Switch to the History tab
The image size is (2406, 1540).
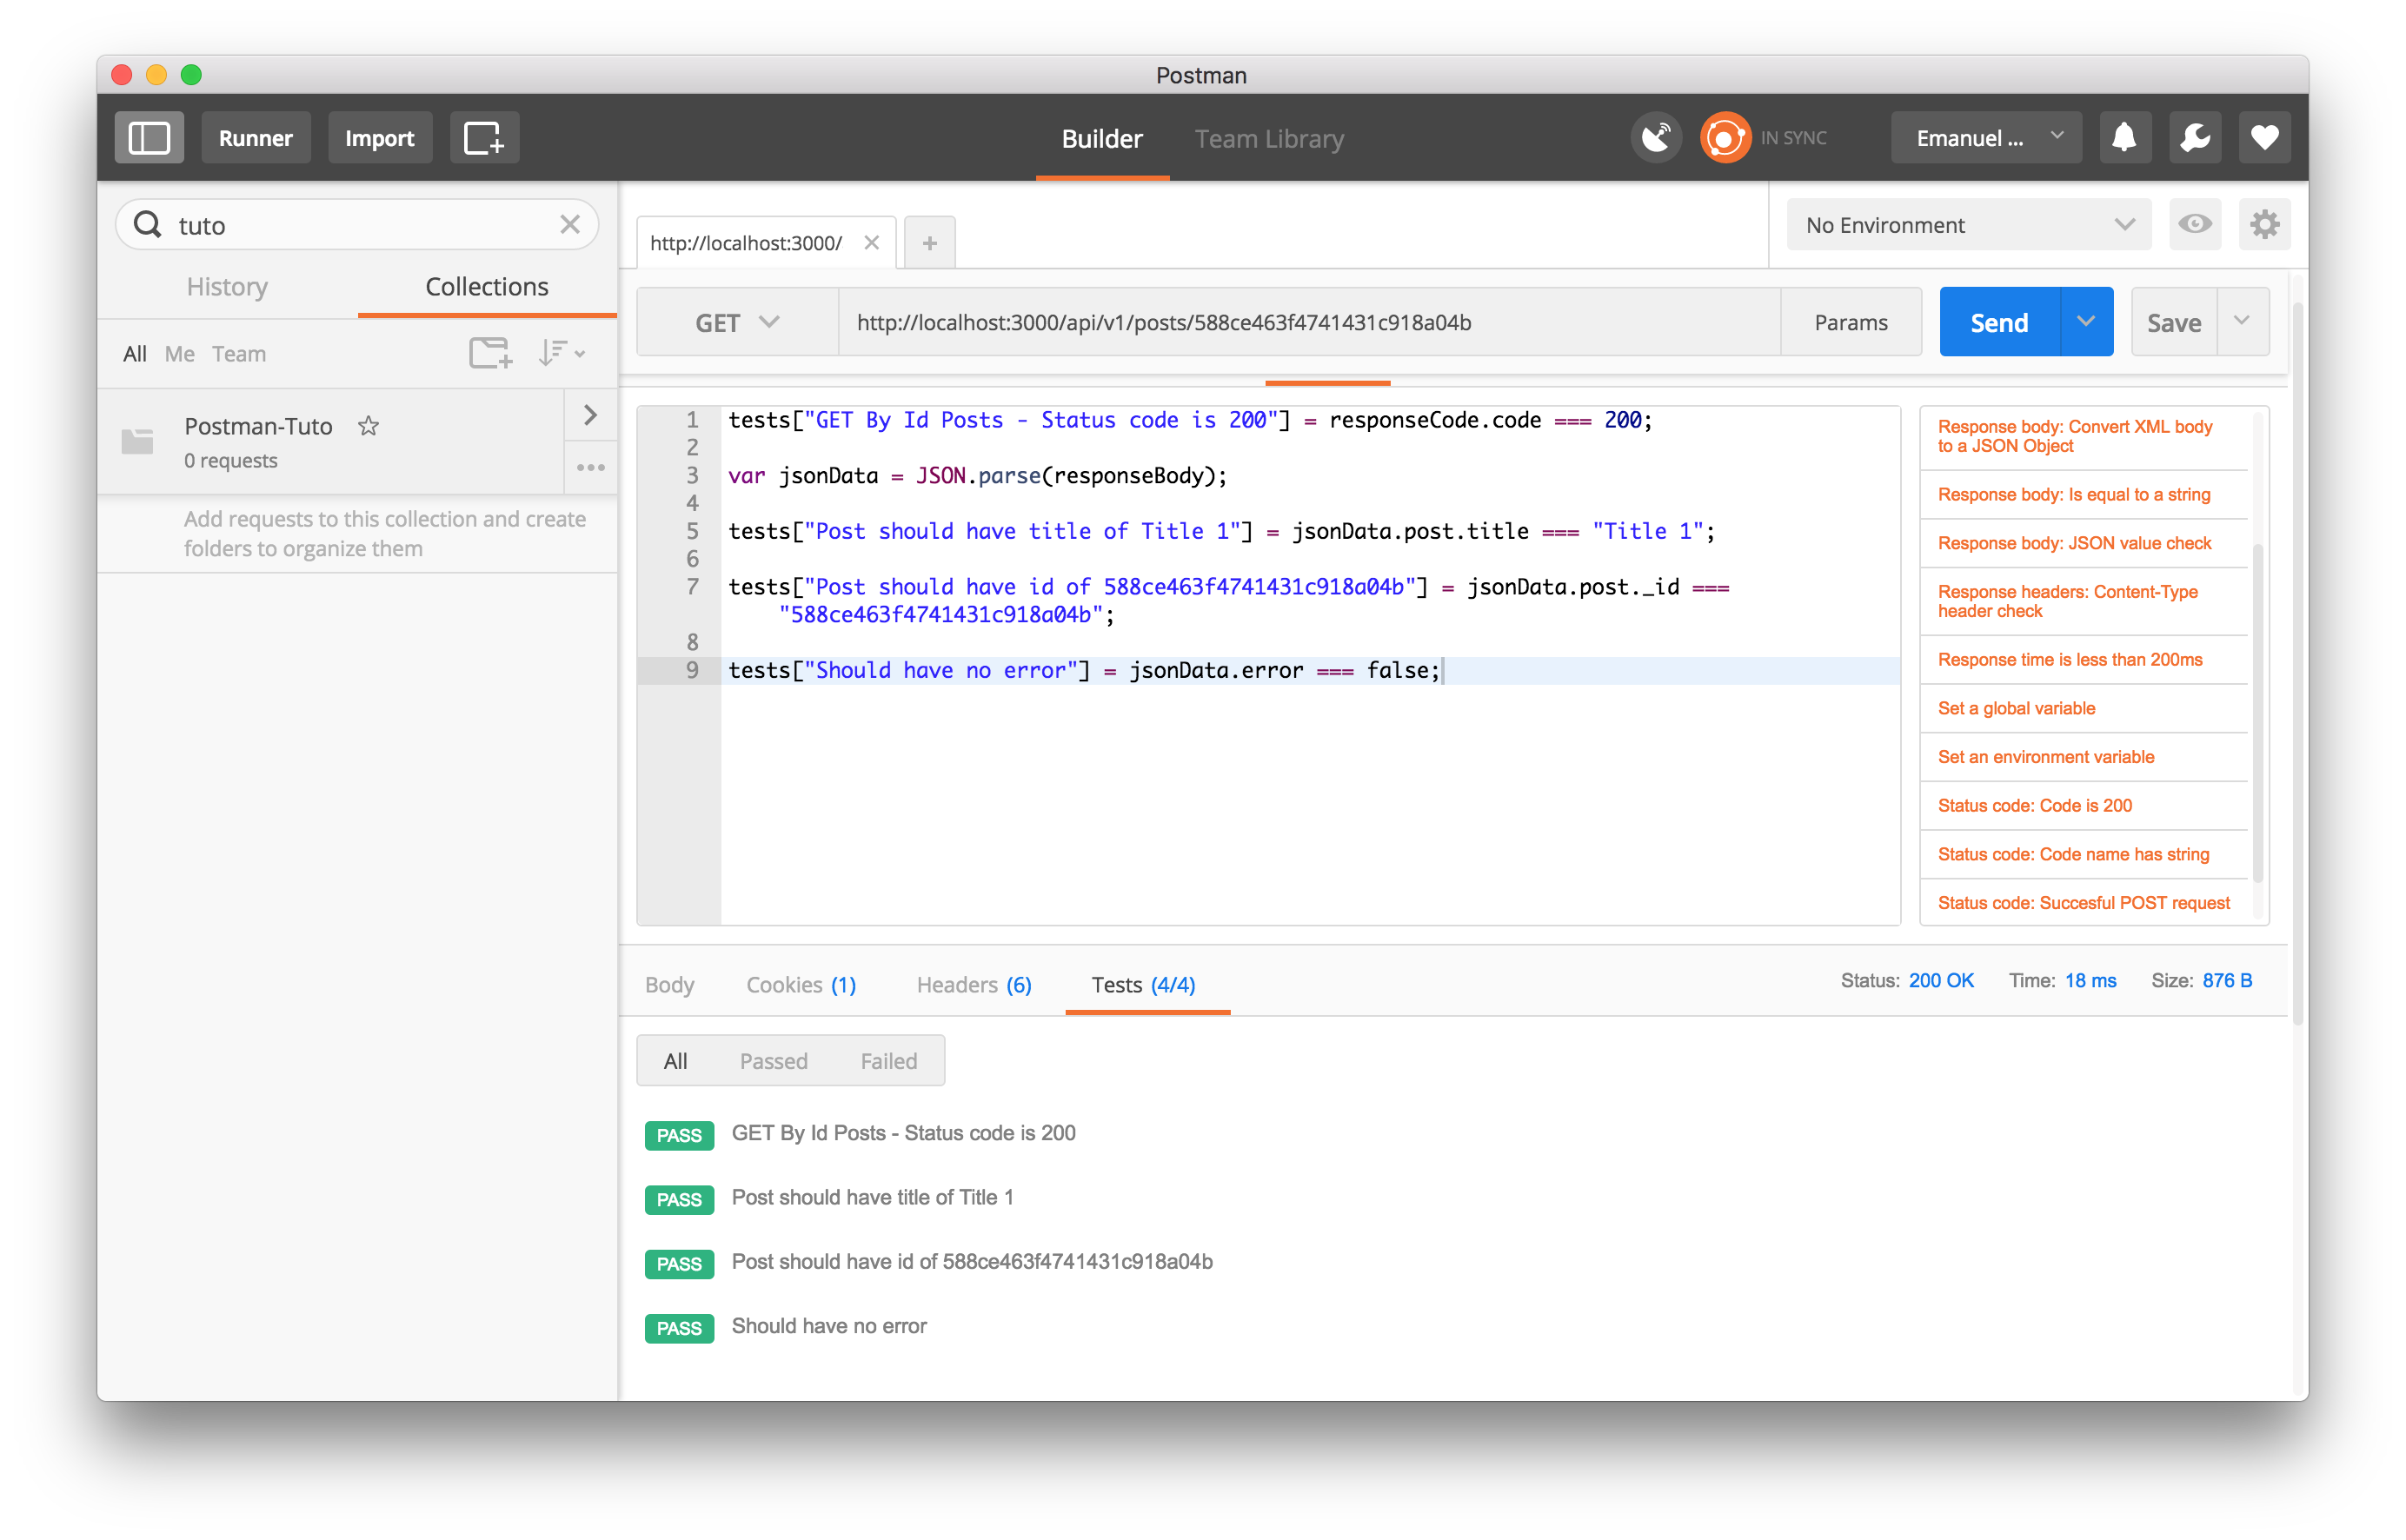coord(227,287)
